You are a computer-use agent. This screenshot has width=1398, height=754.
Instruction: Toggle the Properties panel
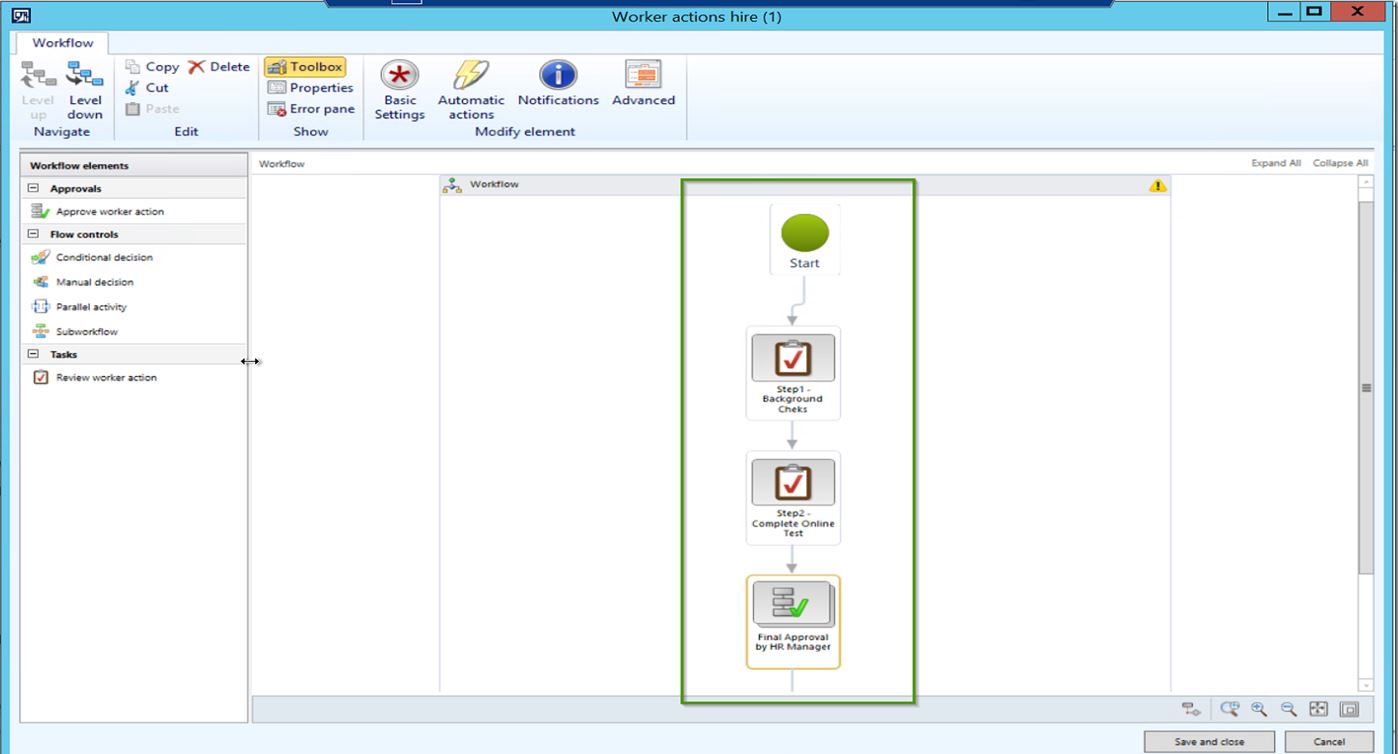click(310, 87)
